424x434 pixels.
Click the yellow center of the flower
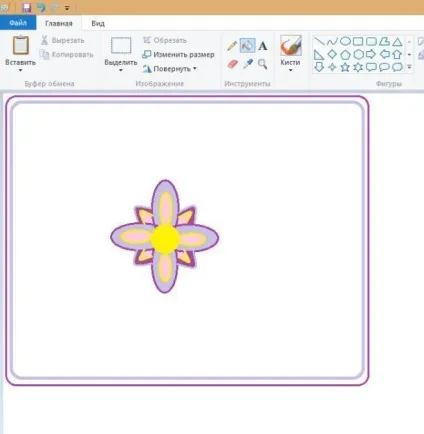(x=165, y=238)
